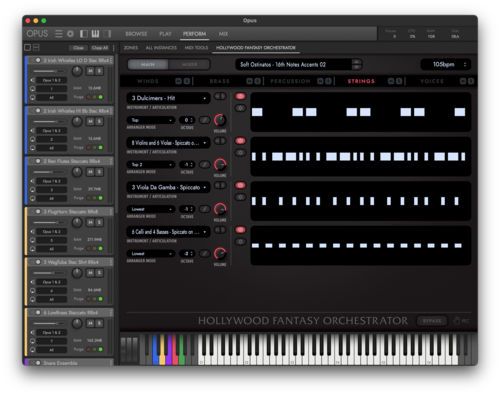Open the 8 Violins and 6 Violas articulation dropdown

168,143
